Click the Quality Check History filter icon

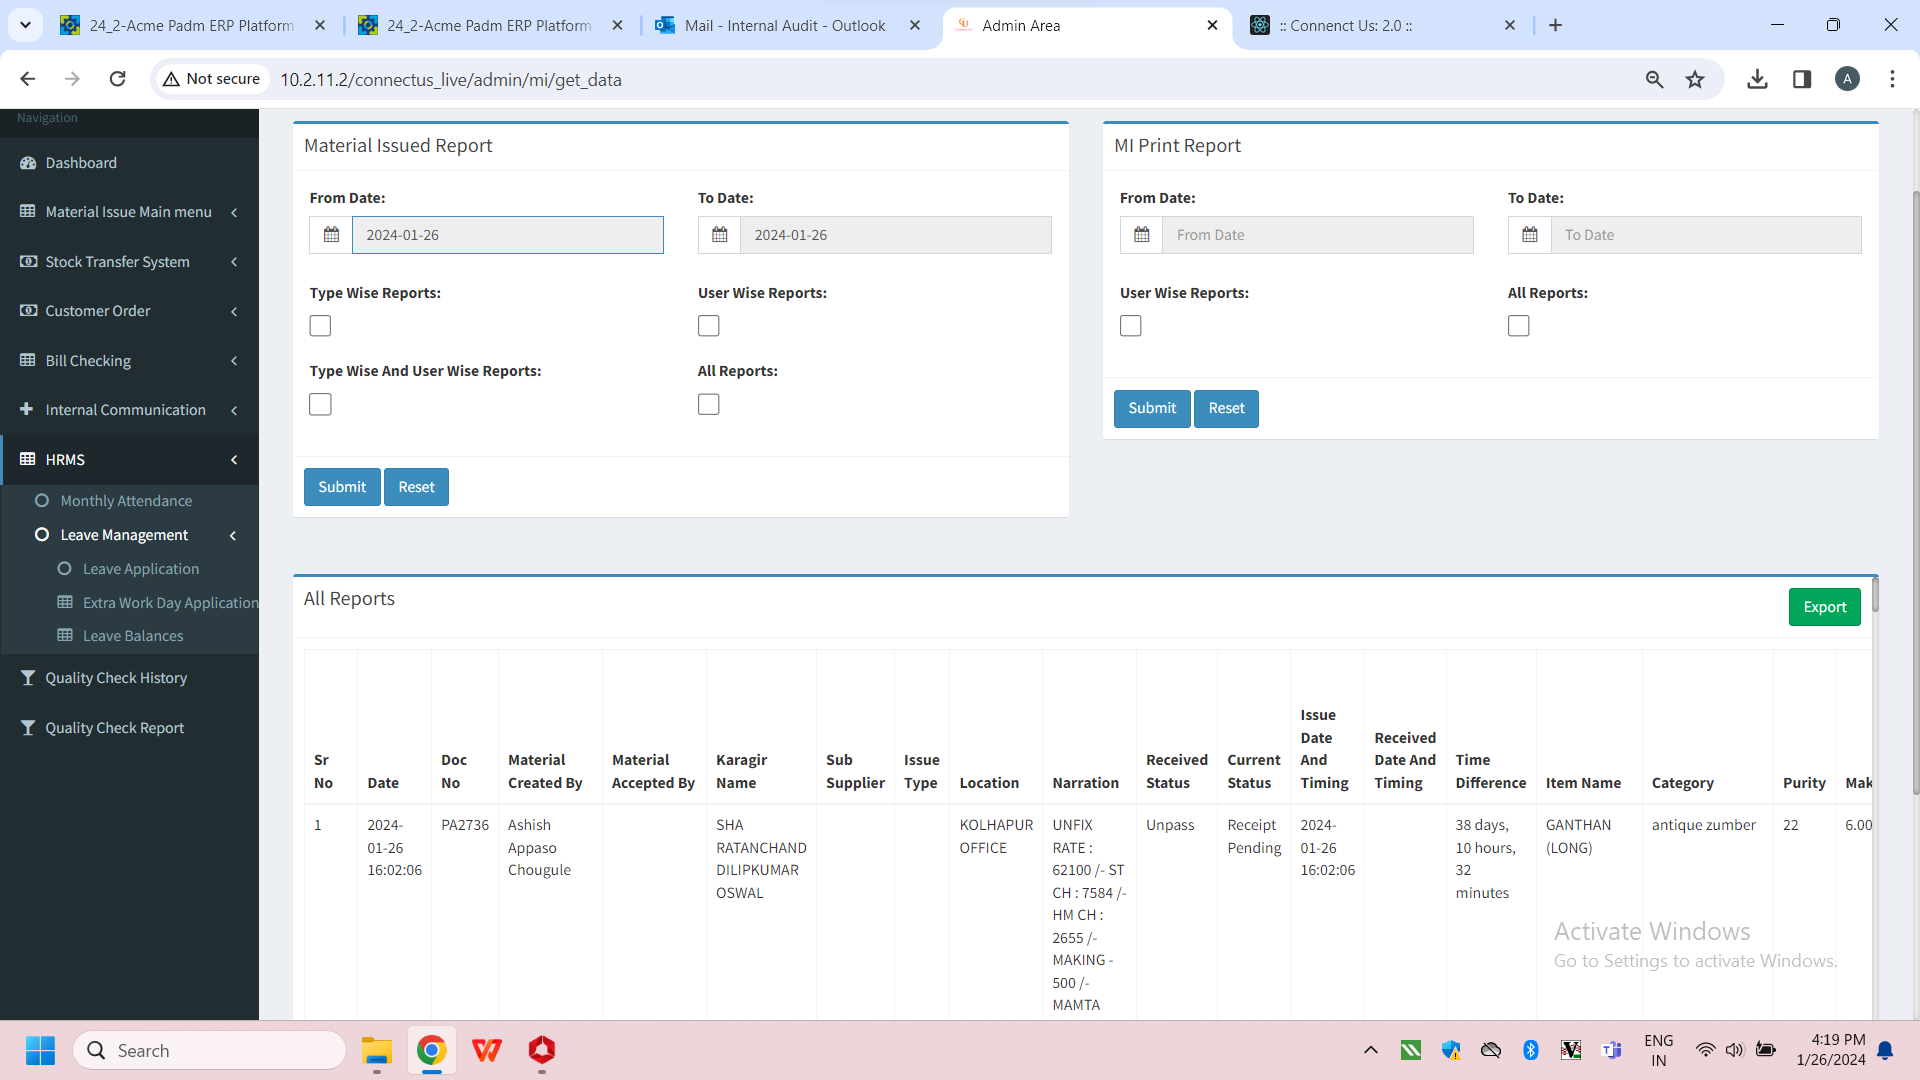pyautogui.click(x=27, y=678)
